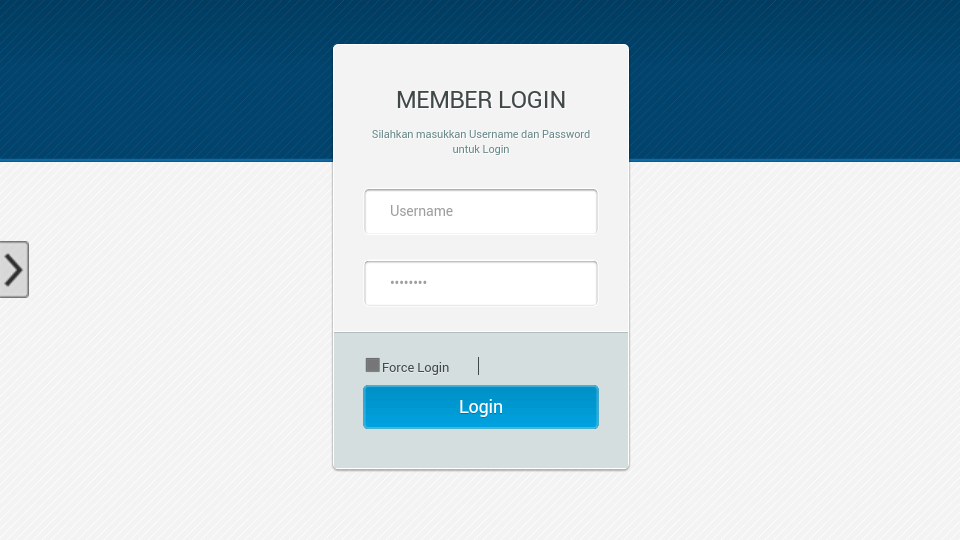Tick the gray Force Login checkbox

[x=372, y=366]
